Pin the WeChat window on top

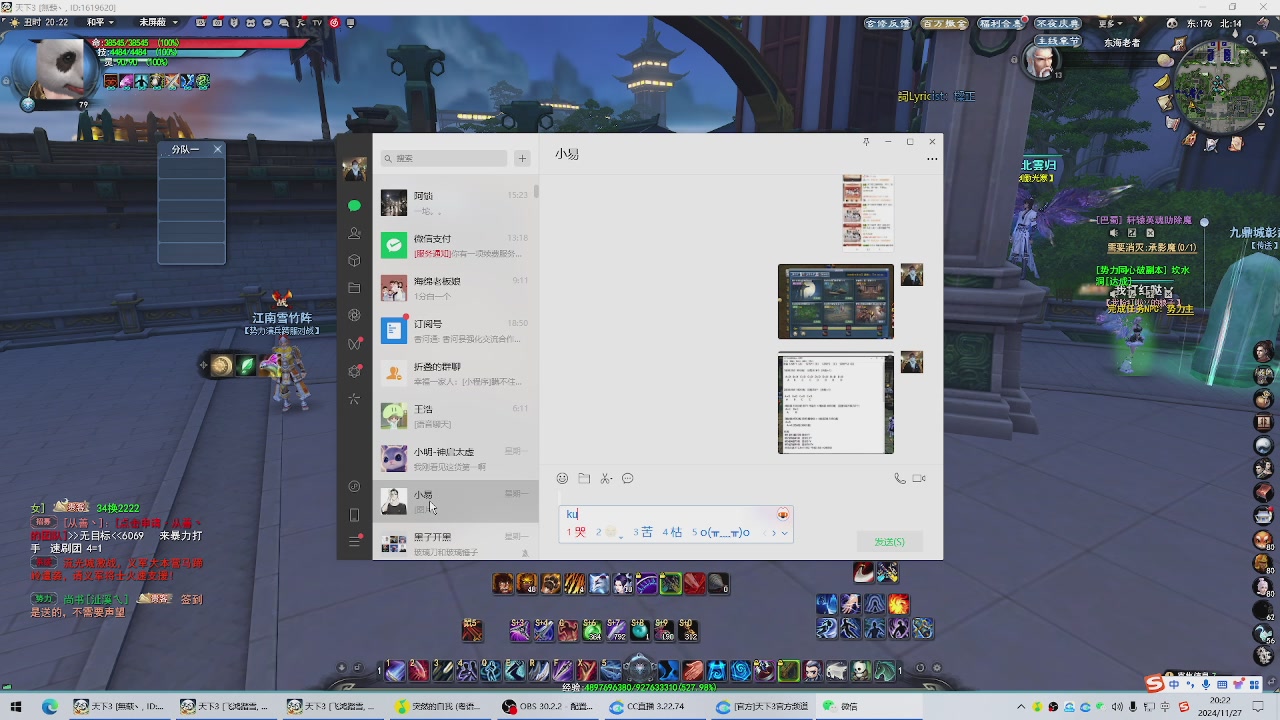866,142
